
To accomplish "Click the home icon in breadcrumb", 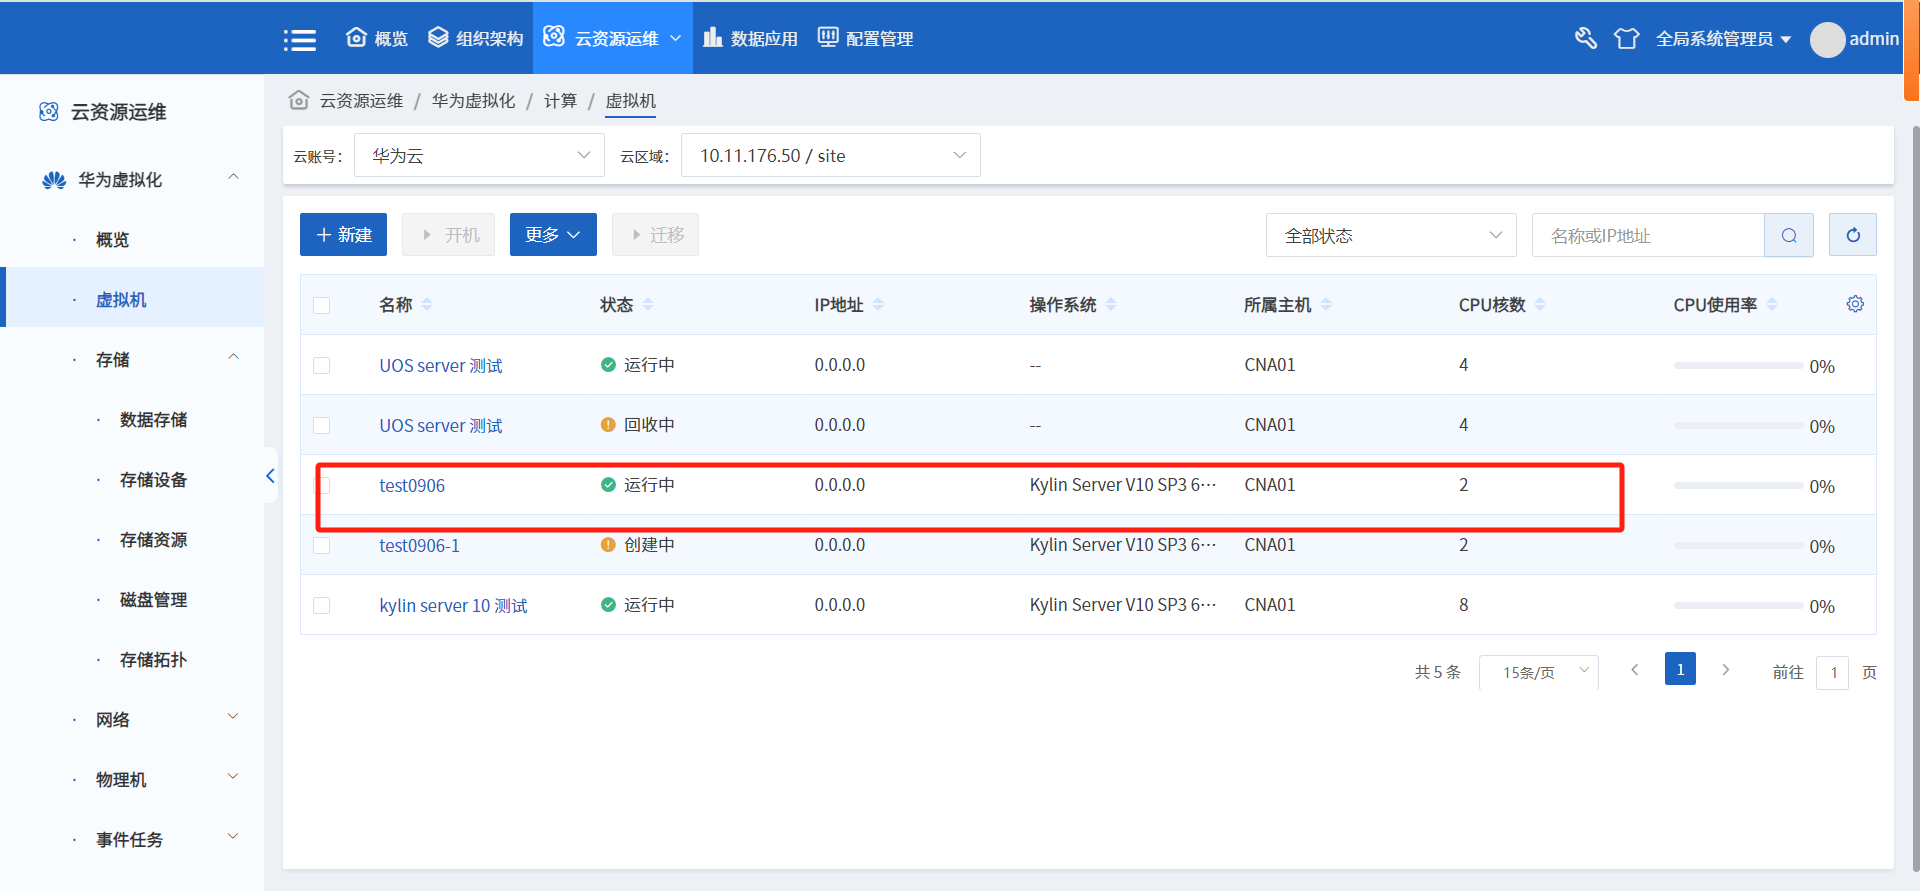I will [298, 100].
